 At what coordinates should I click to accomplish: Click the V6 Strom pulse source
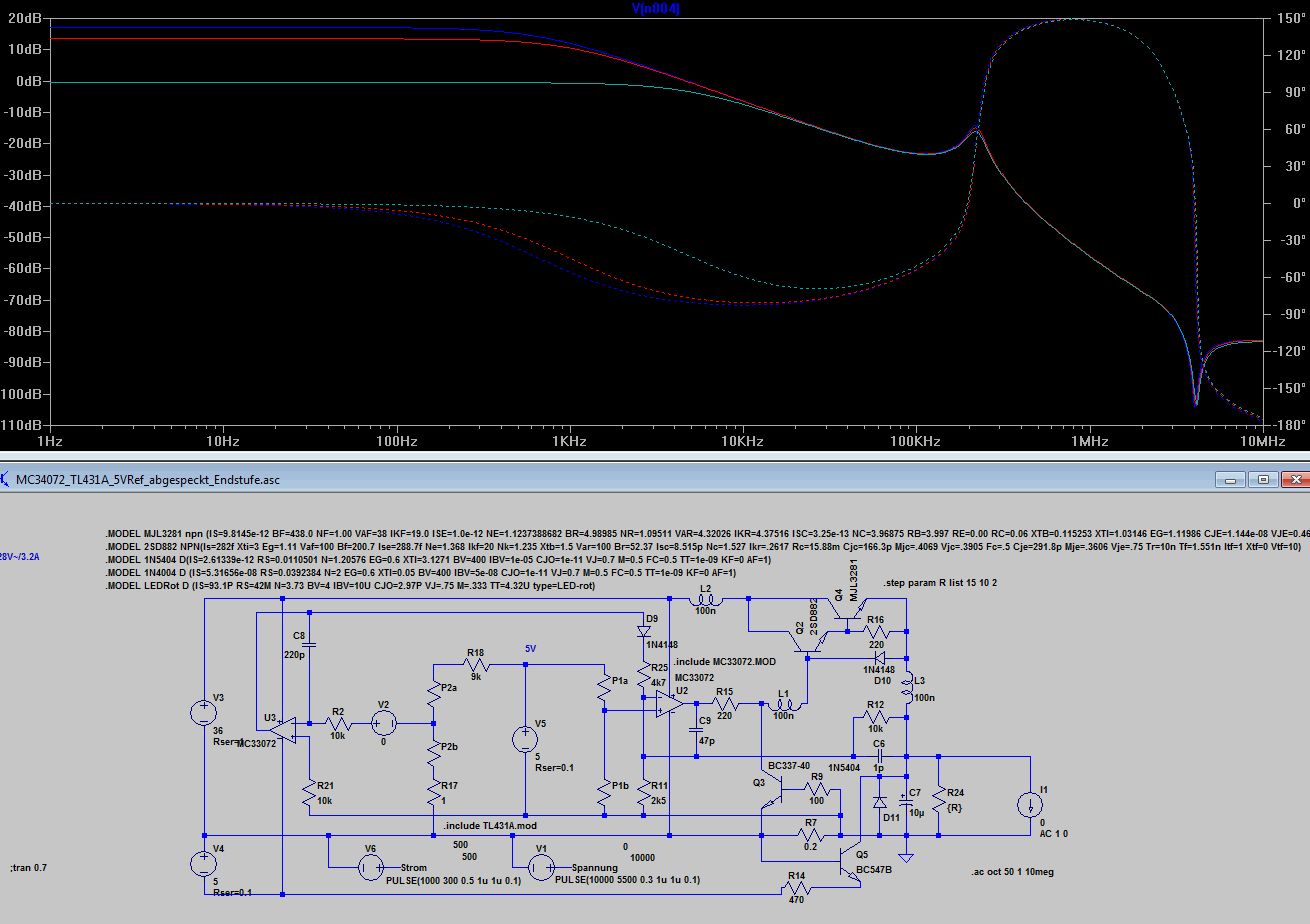pos(370,868)
